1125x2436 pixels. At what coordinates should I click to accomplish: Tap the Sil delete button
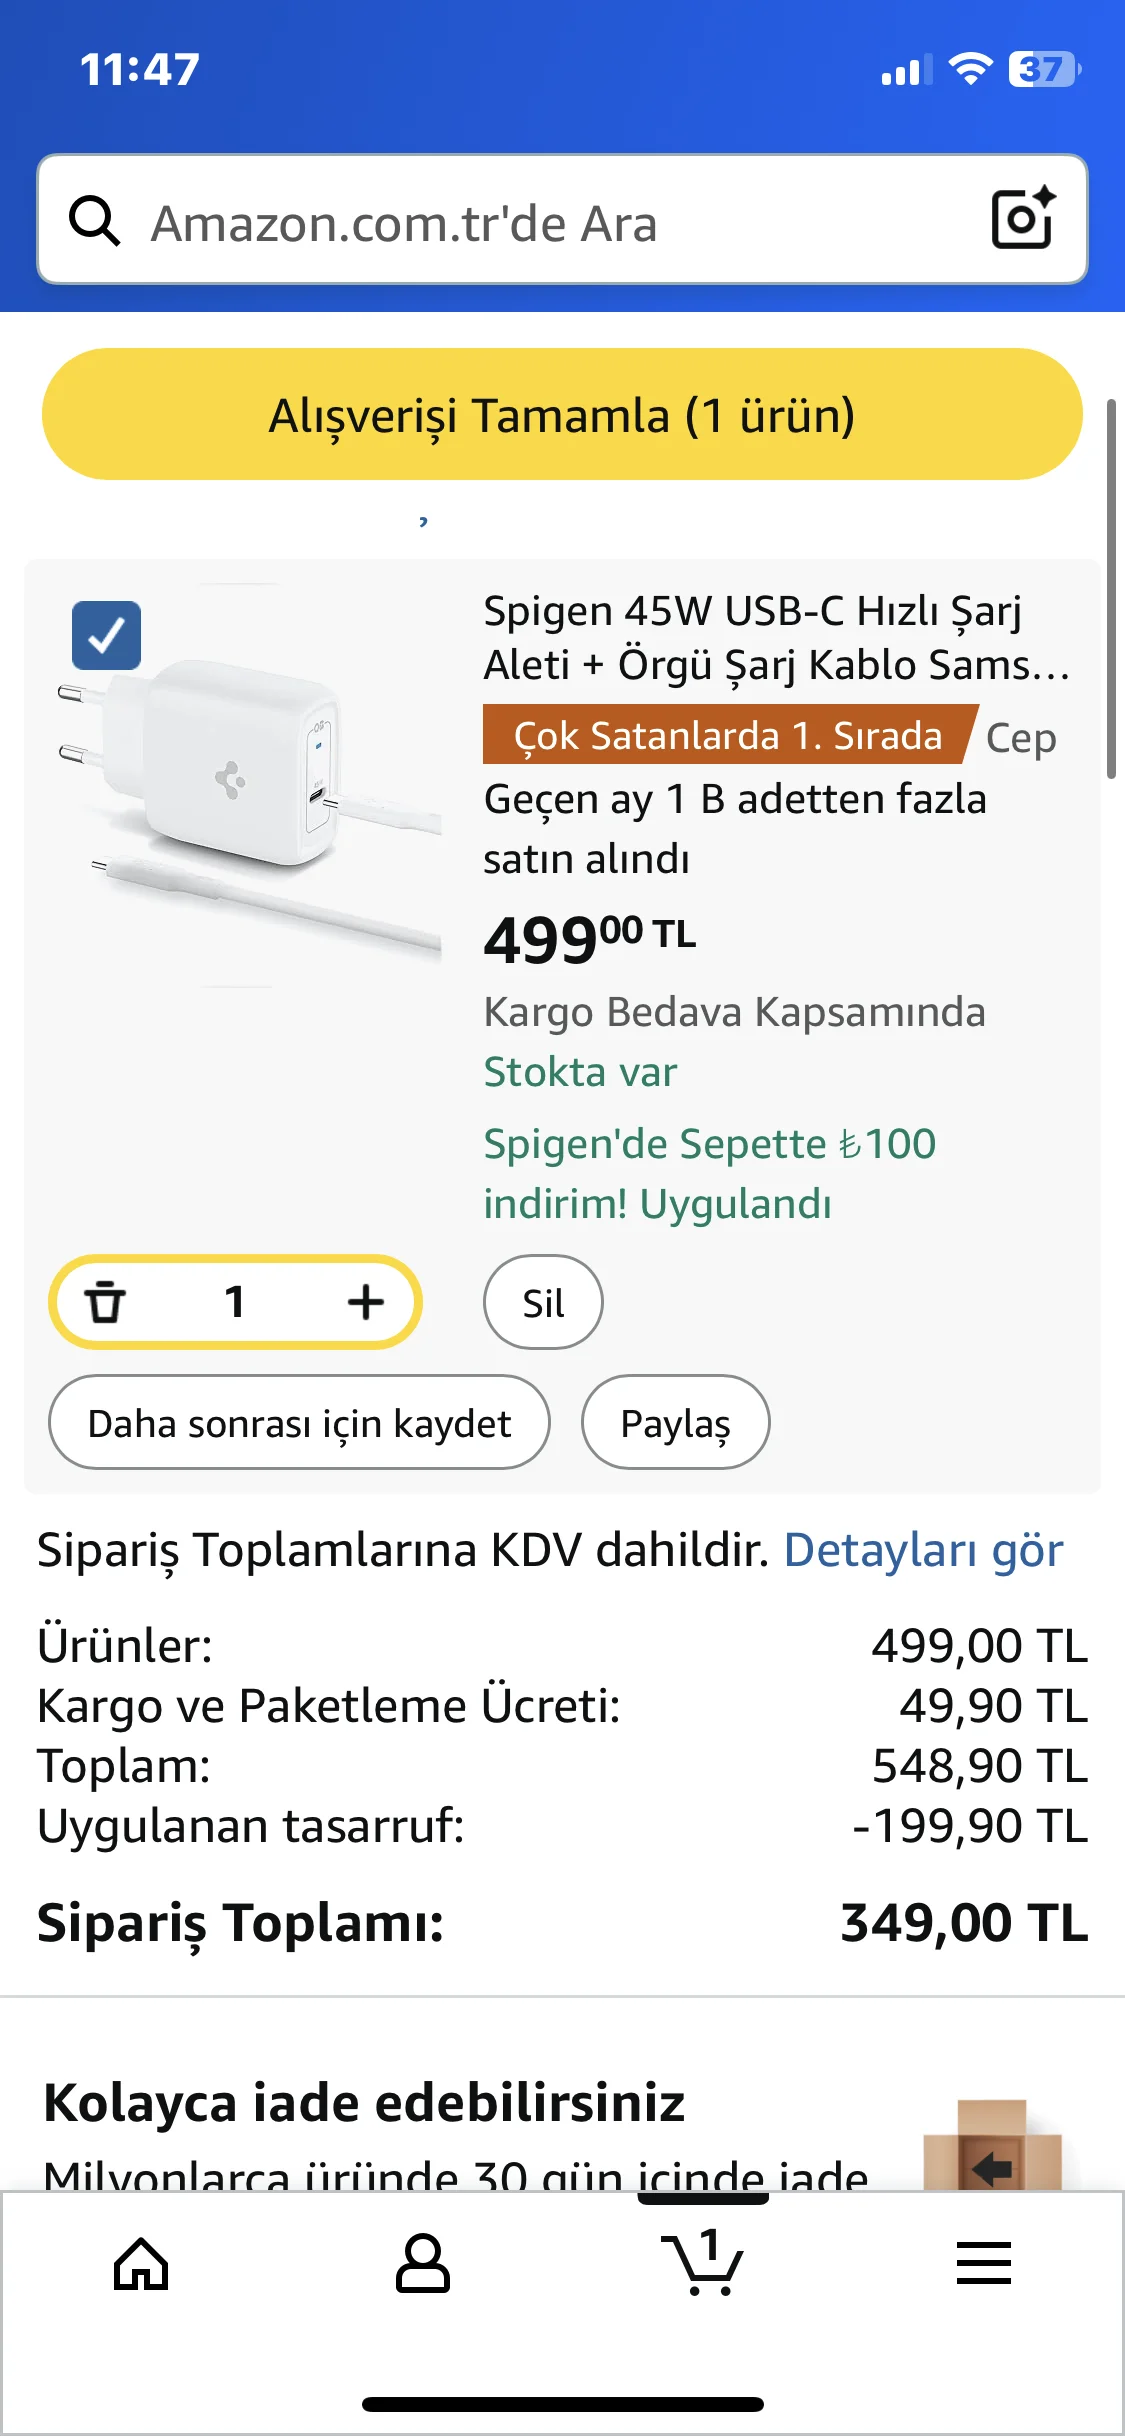(543, 1302)
